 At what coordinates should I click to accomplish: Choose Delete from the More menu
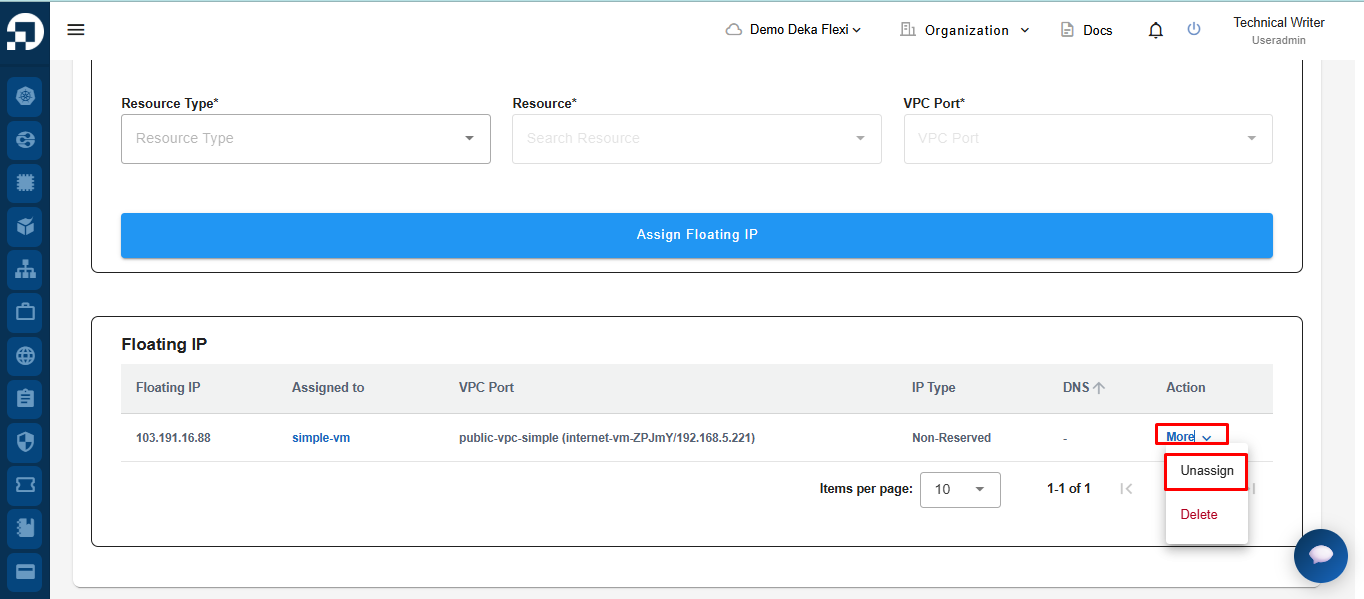pos(1198,514)
